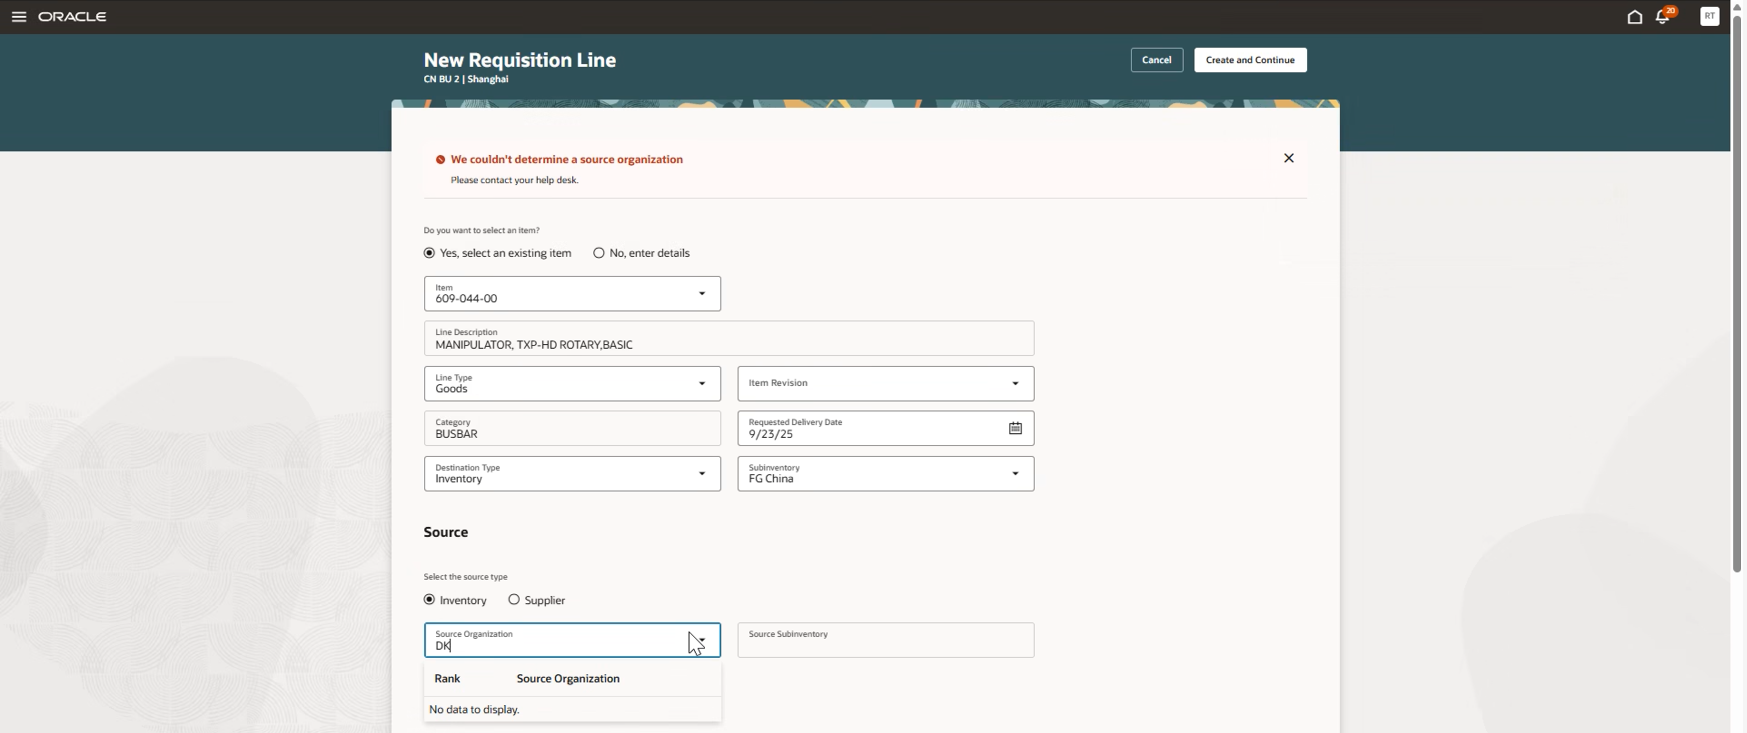Viewport: 1747px width, 733px height.
Task: Click the Rank column header
Action: (x=447, y=679)
